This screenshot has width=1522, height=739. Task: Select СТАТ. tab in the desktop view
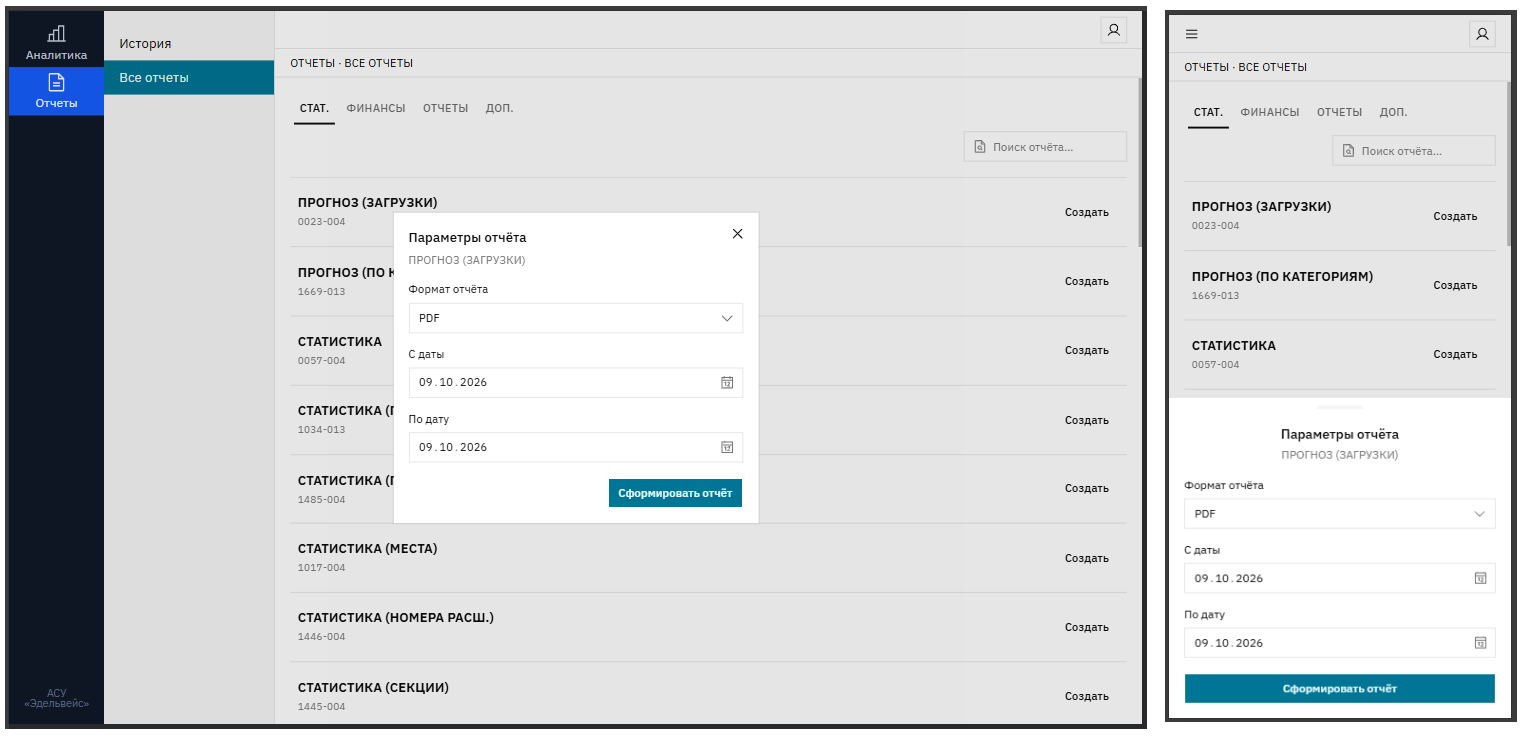(314, 108)
